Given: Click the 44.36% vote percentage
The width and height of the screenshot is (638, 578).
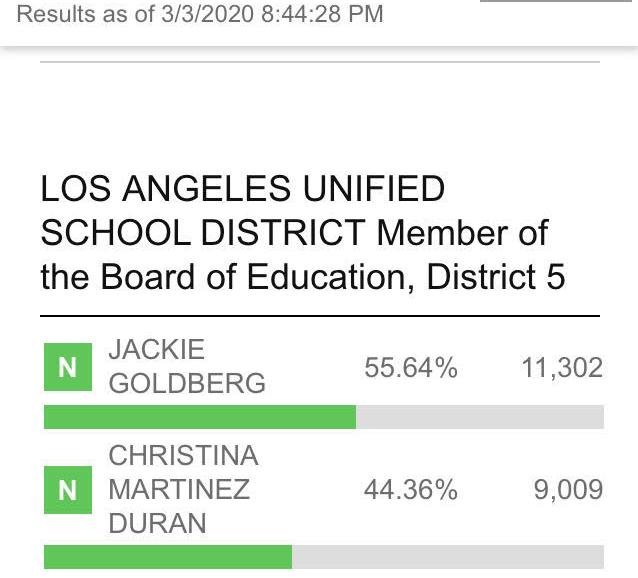Looking at the screenshot, I should click(x=411, y=490).
